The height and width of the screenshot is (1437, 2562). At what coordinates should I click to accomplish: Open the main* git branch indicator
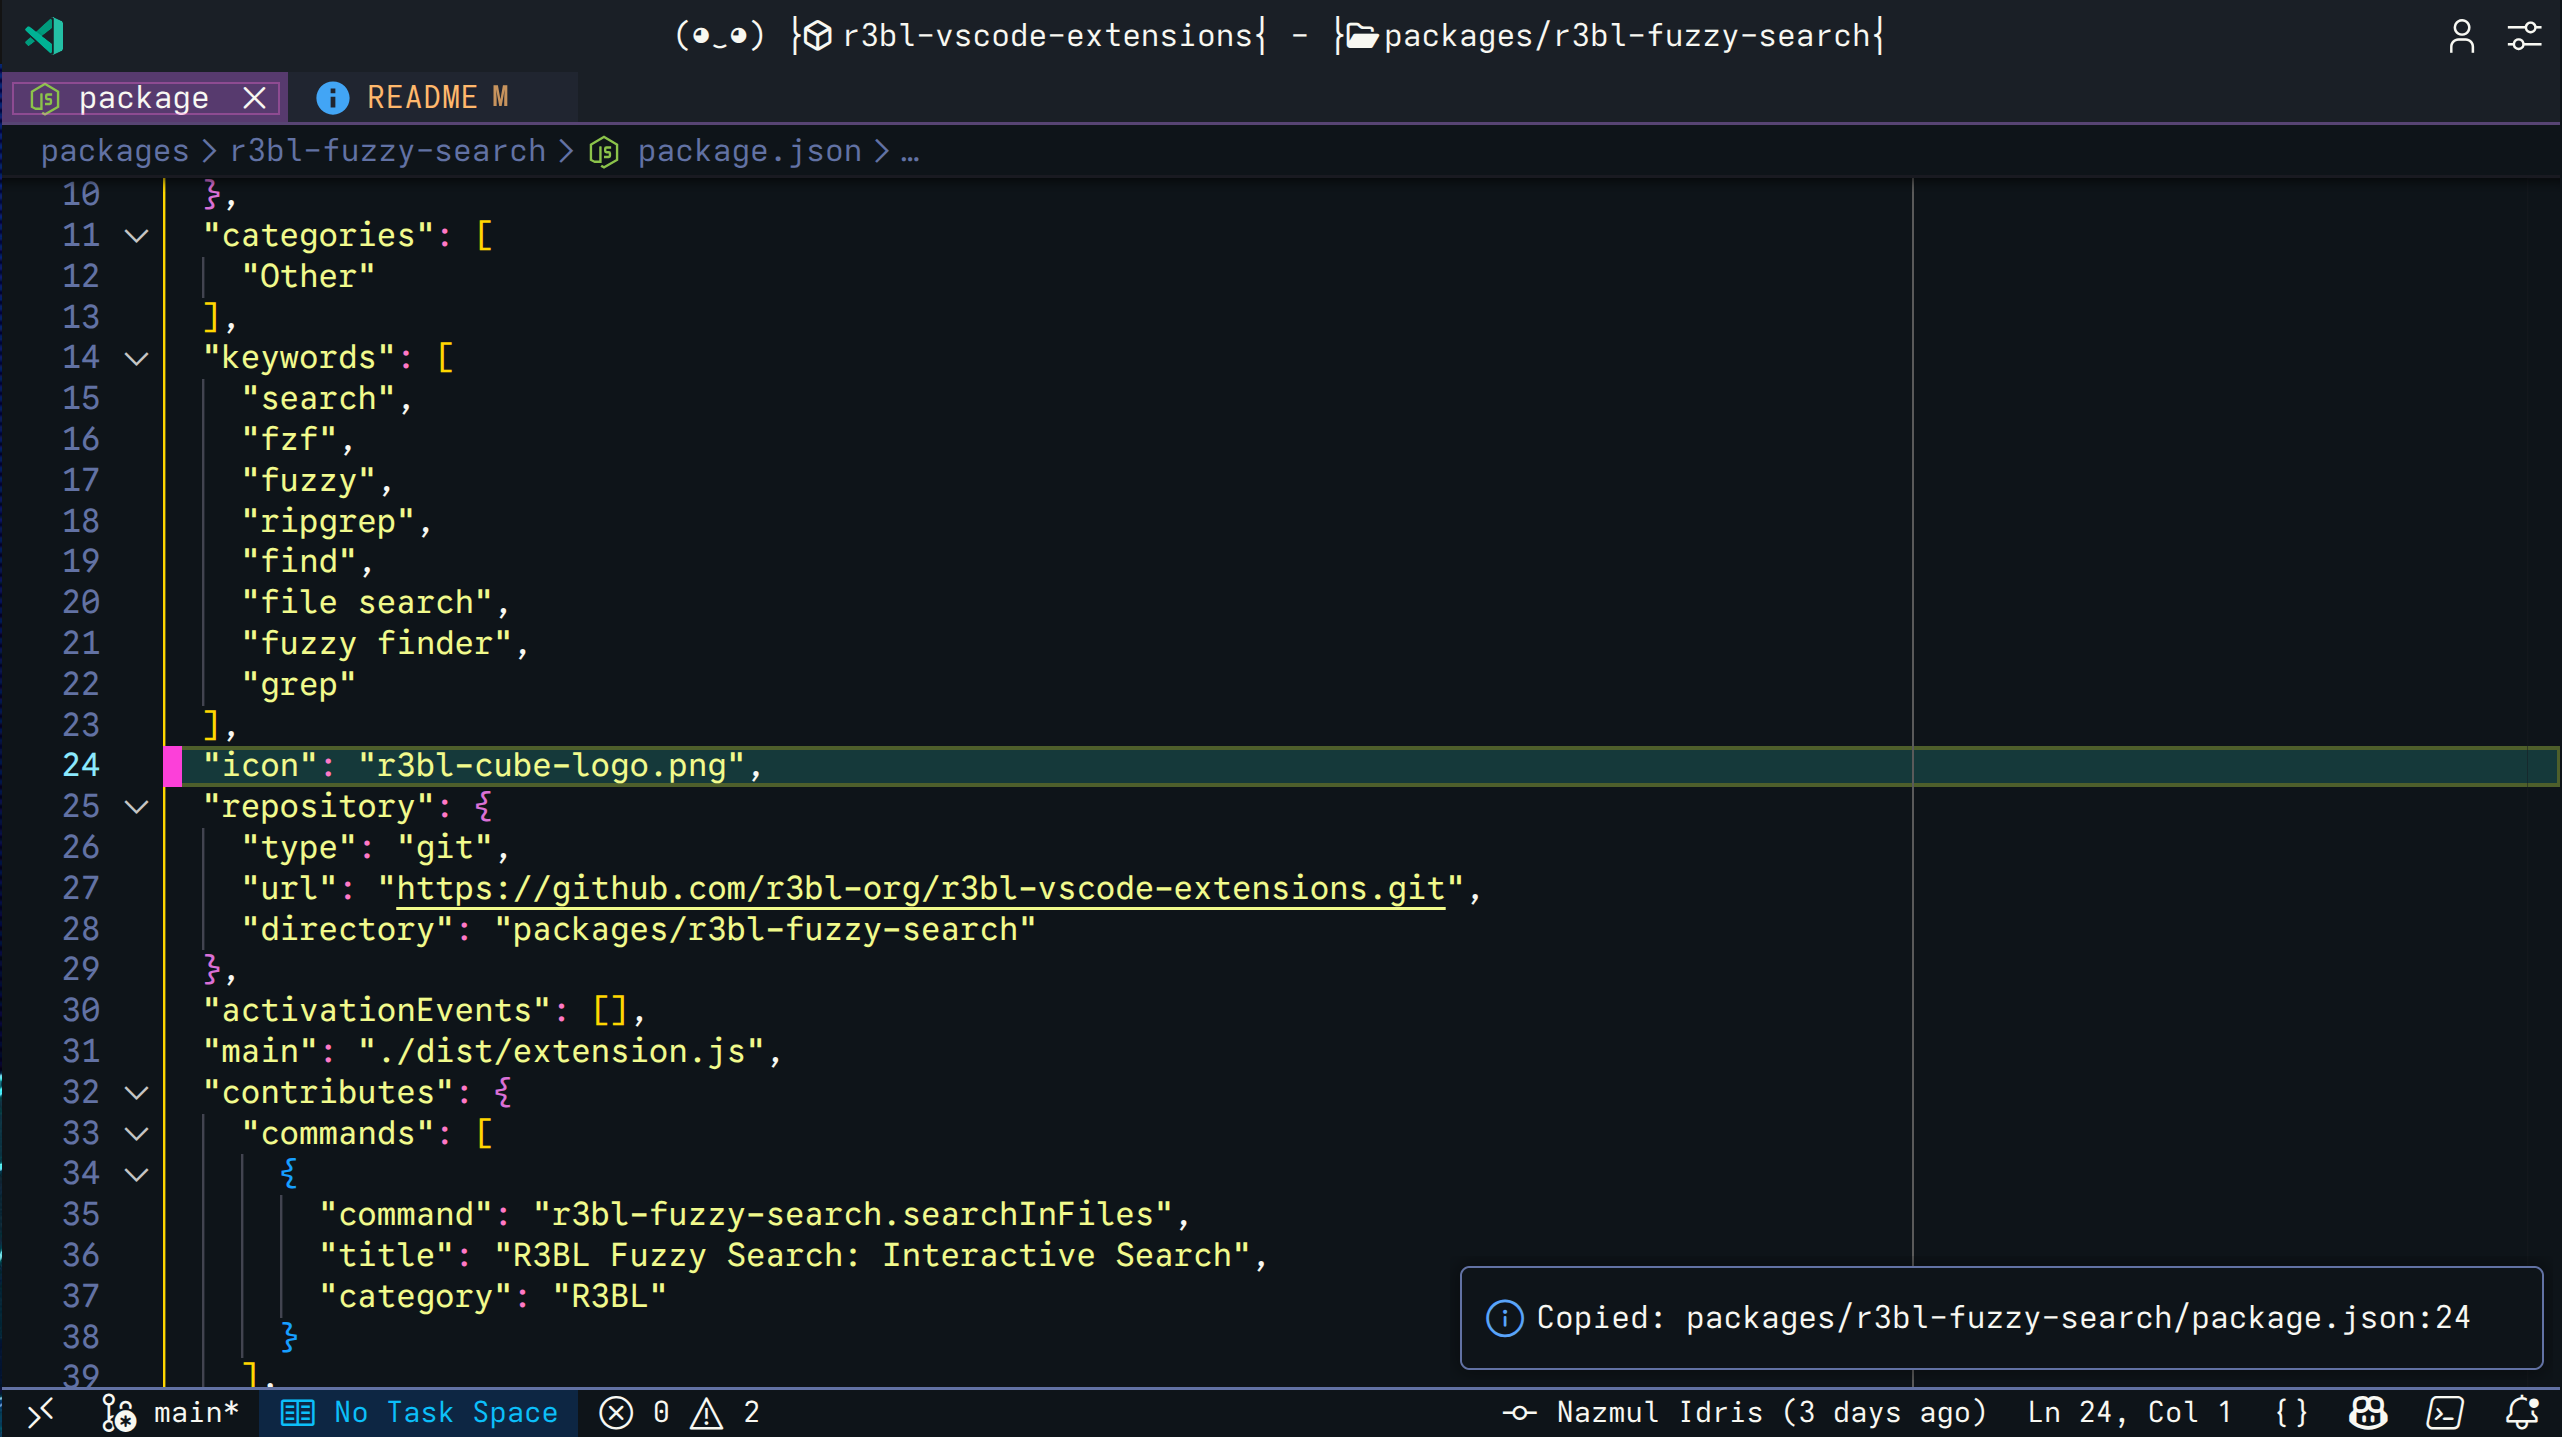coord(172,1412)
